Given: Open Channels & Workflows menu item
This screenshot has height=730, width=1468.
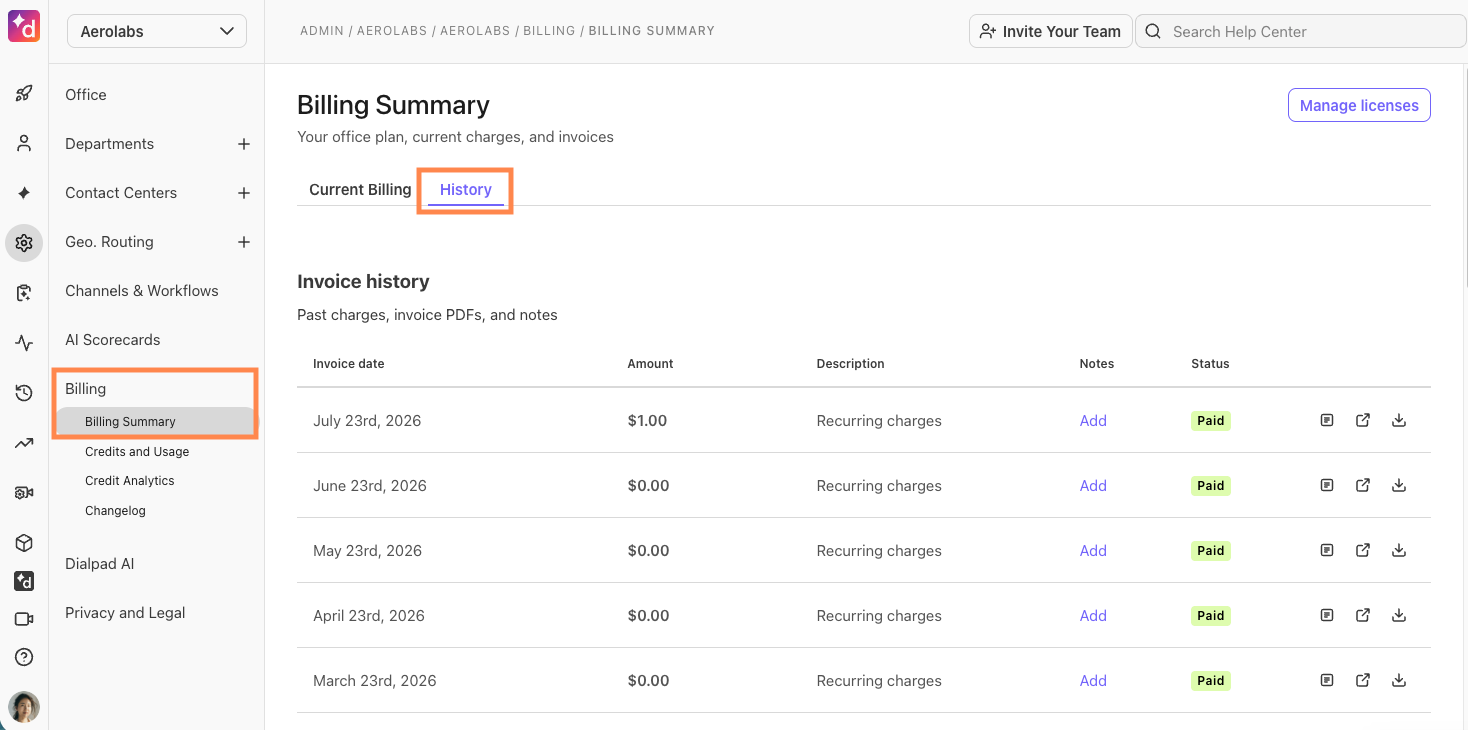Looking at the screenshot, I should click(142, 290).
